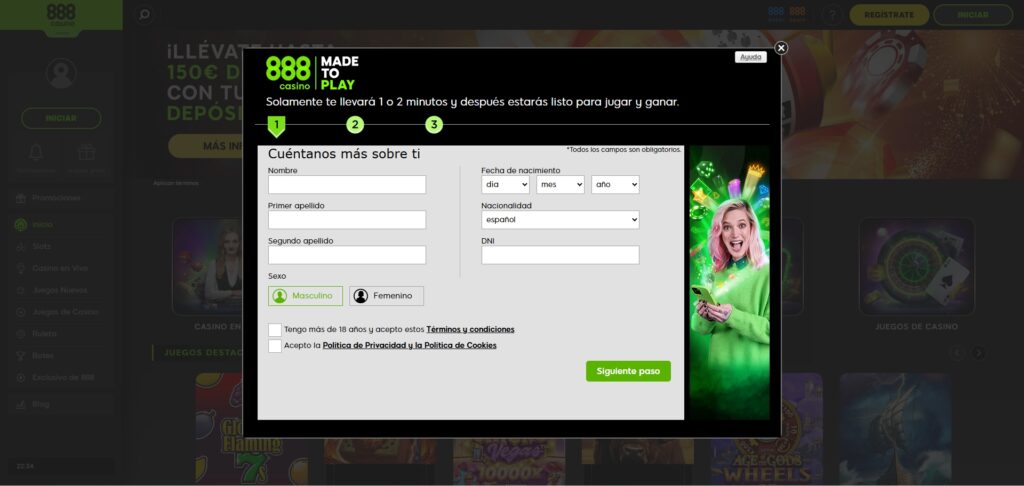
Task: Open the mes dropdown
Action: [x=560, y=184]
